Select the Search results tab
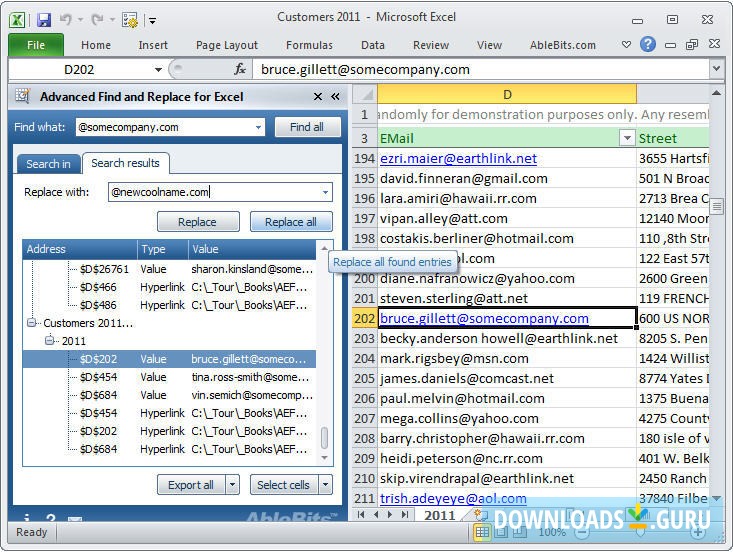The height and width of the screenshot is (552, 733). (125, 163)
